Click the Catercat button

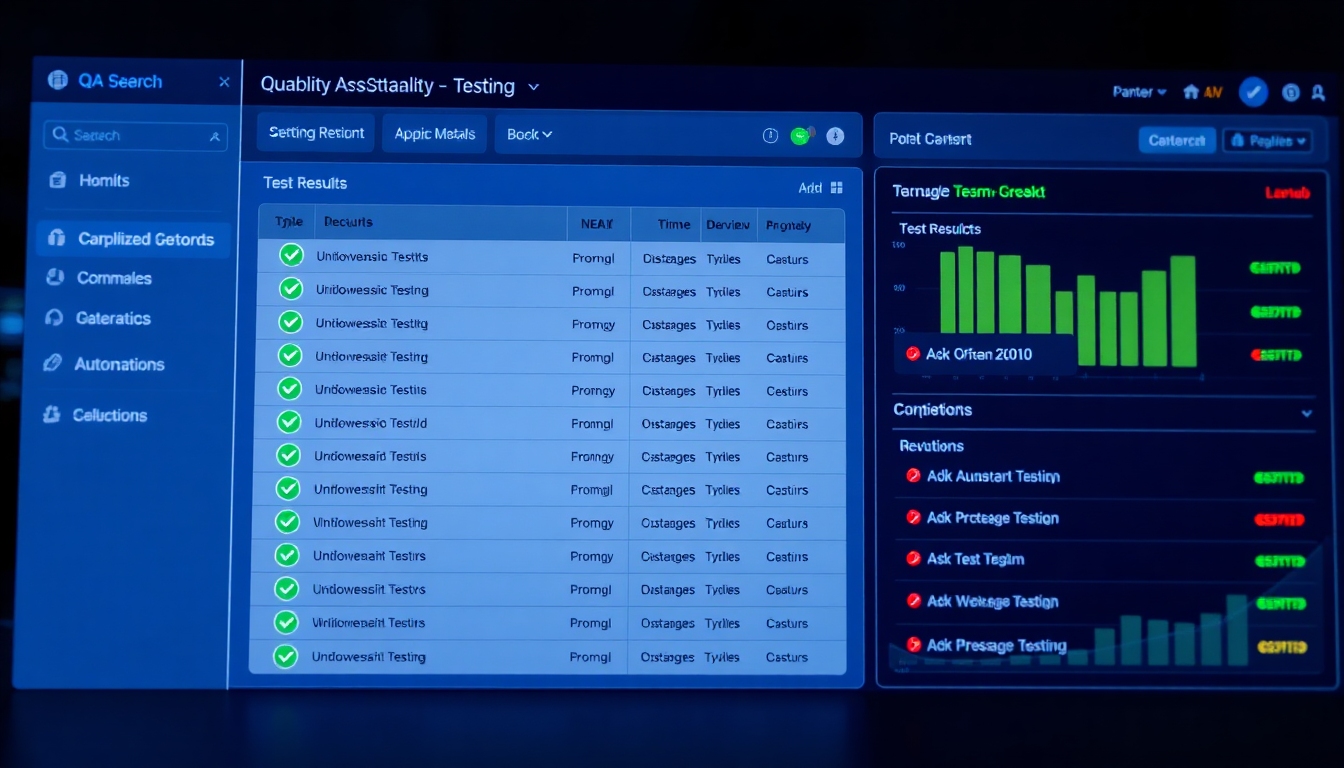1176,141
